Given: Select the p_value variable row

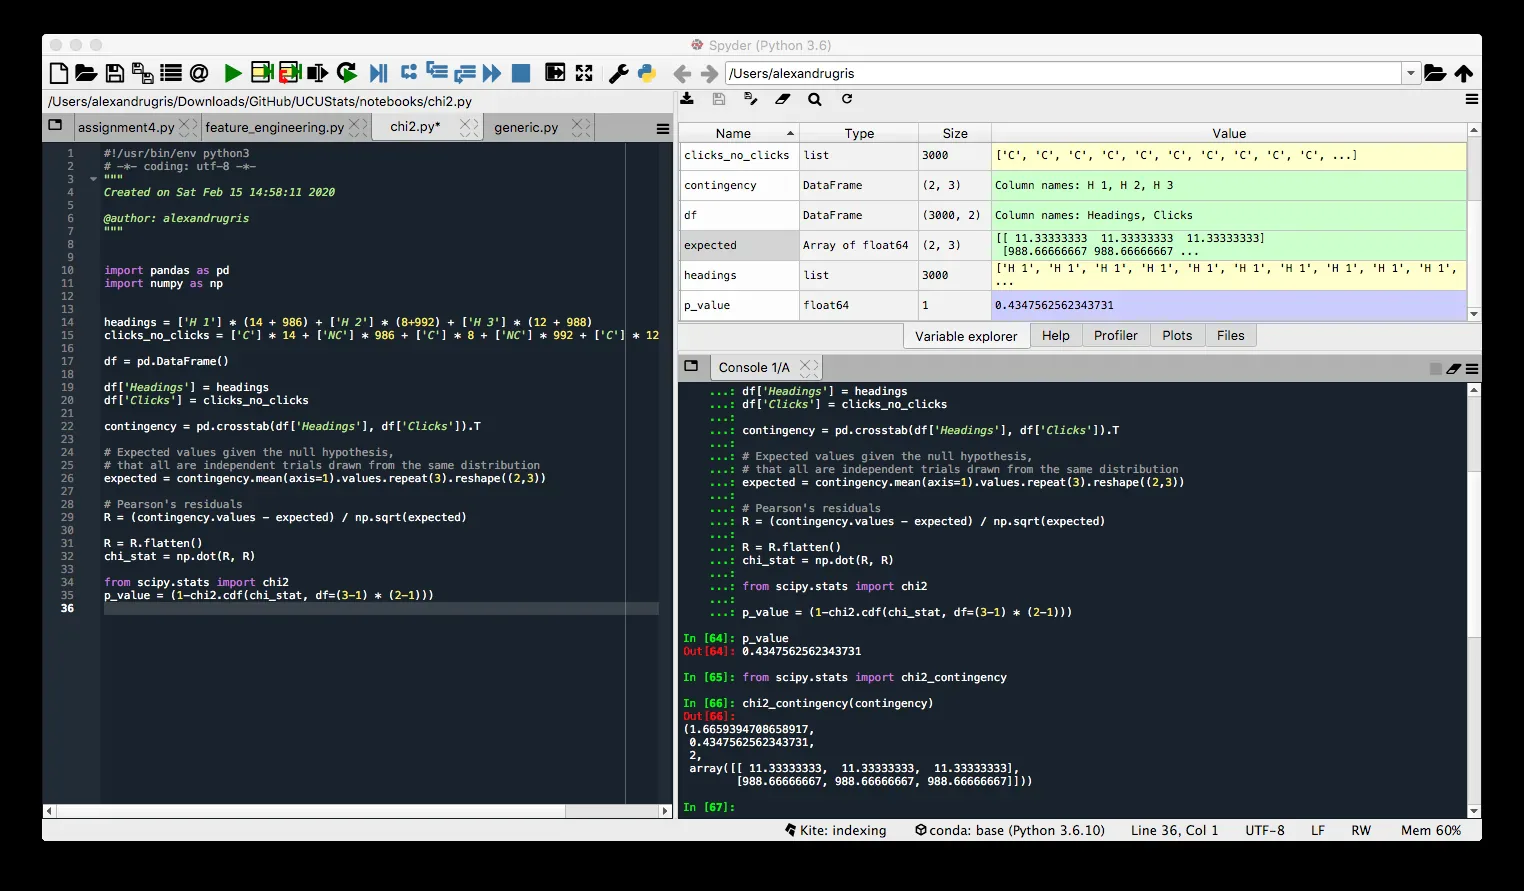Looking at the screenshot, I should 1072,305.
